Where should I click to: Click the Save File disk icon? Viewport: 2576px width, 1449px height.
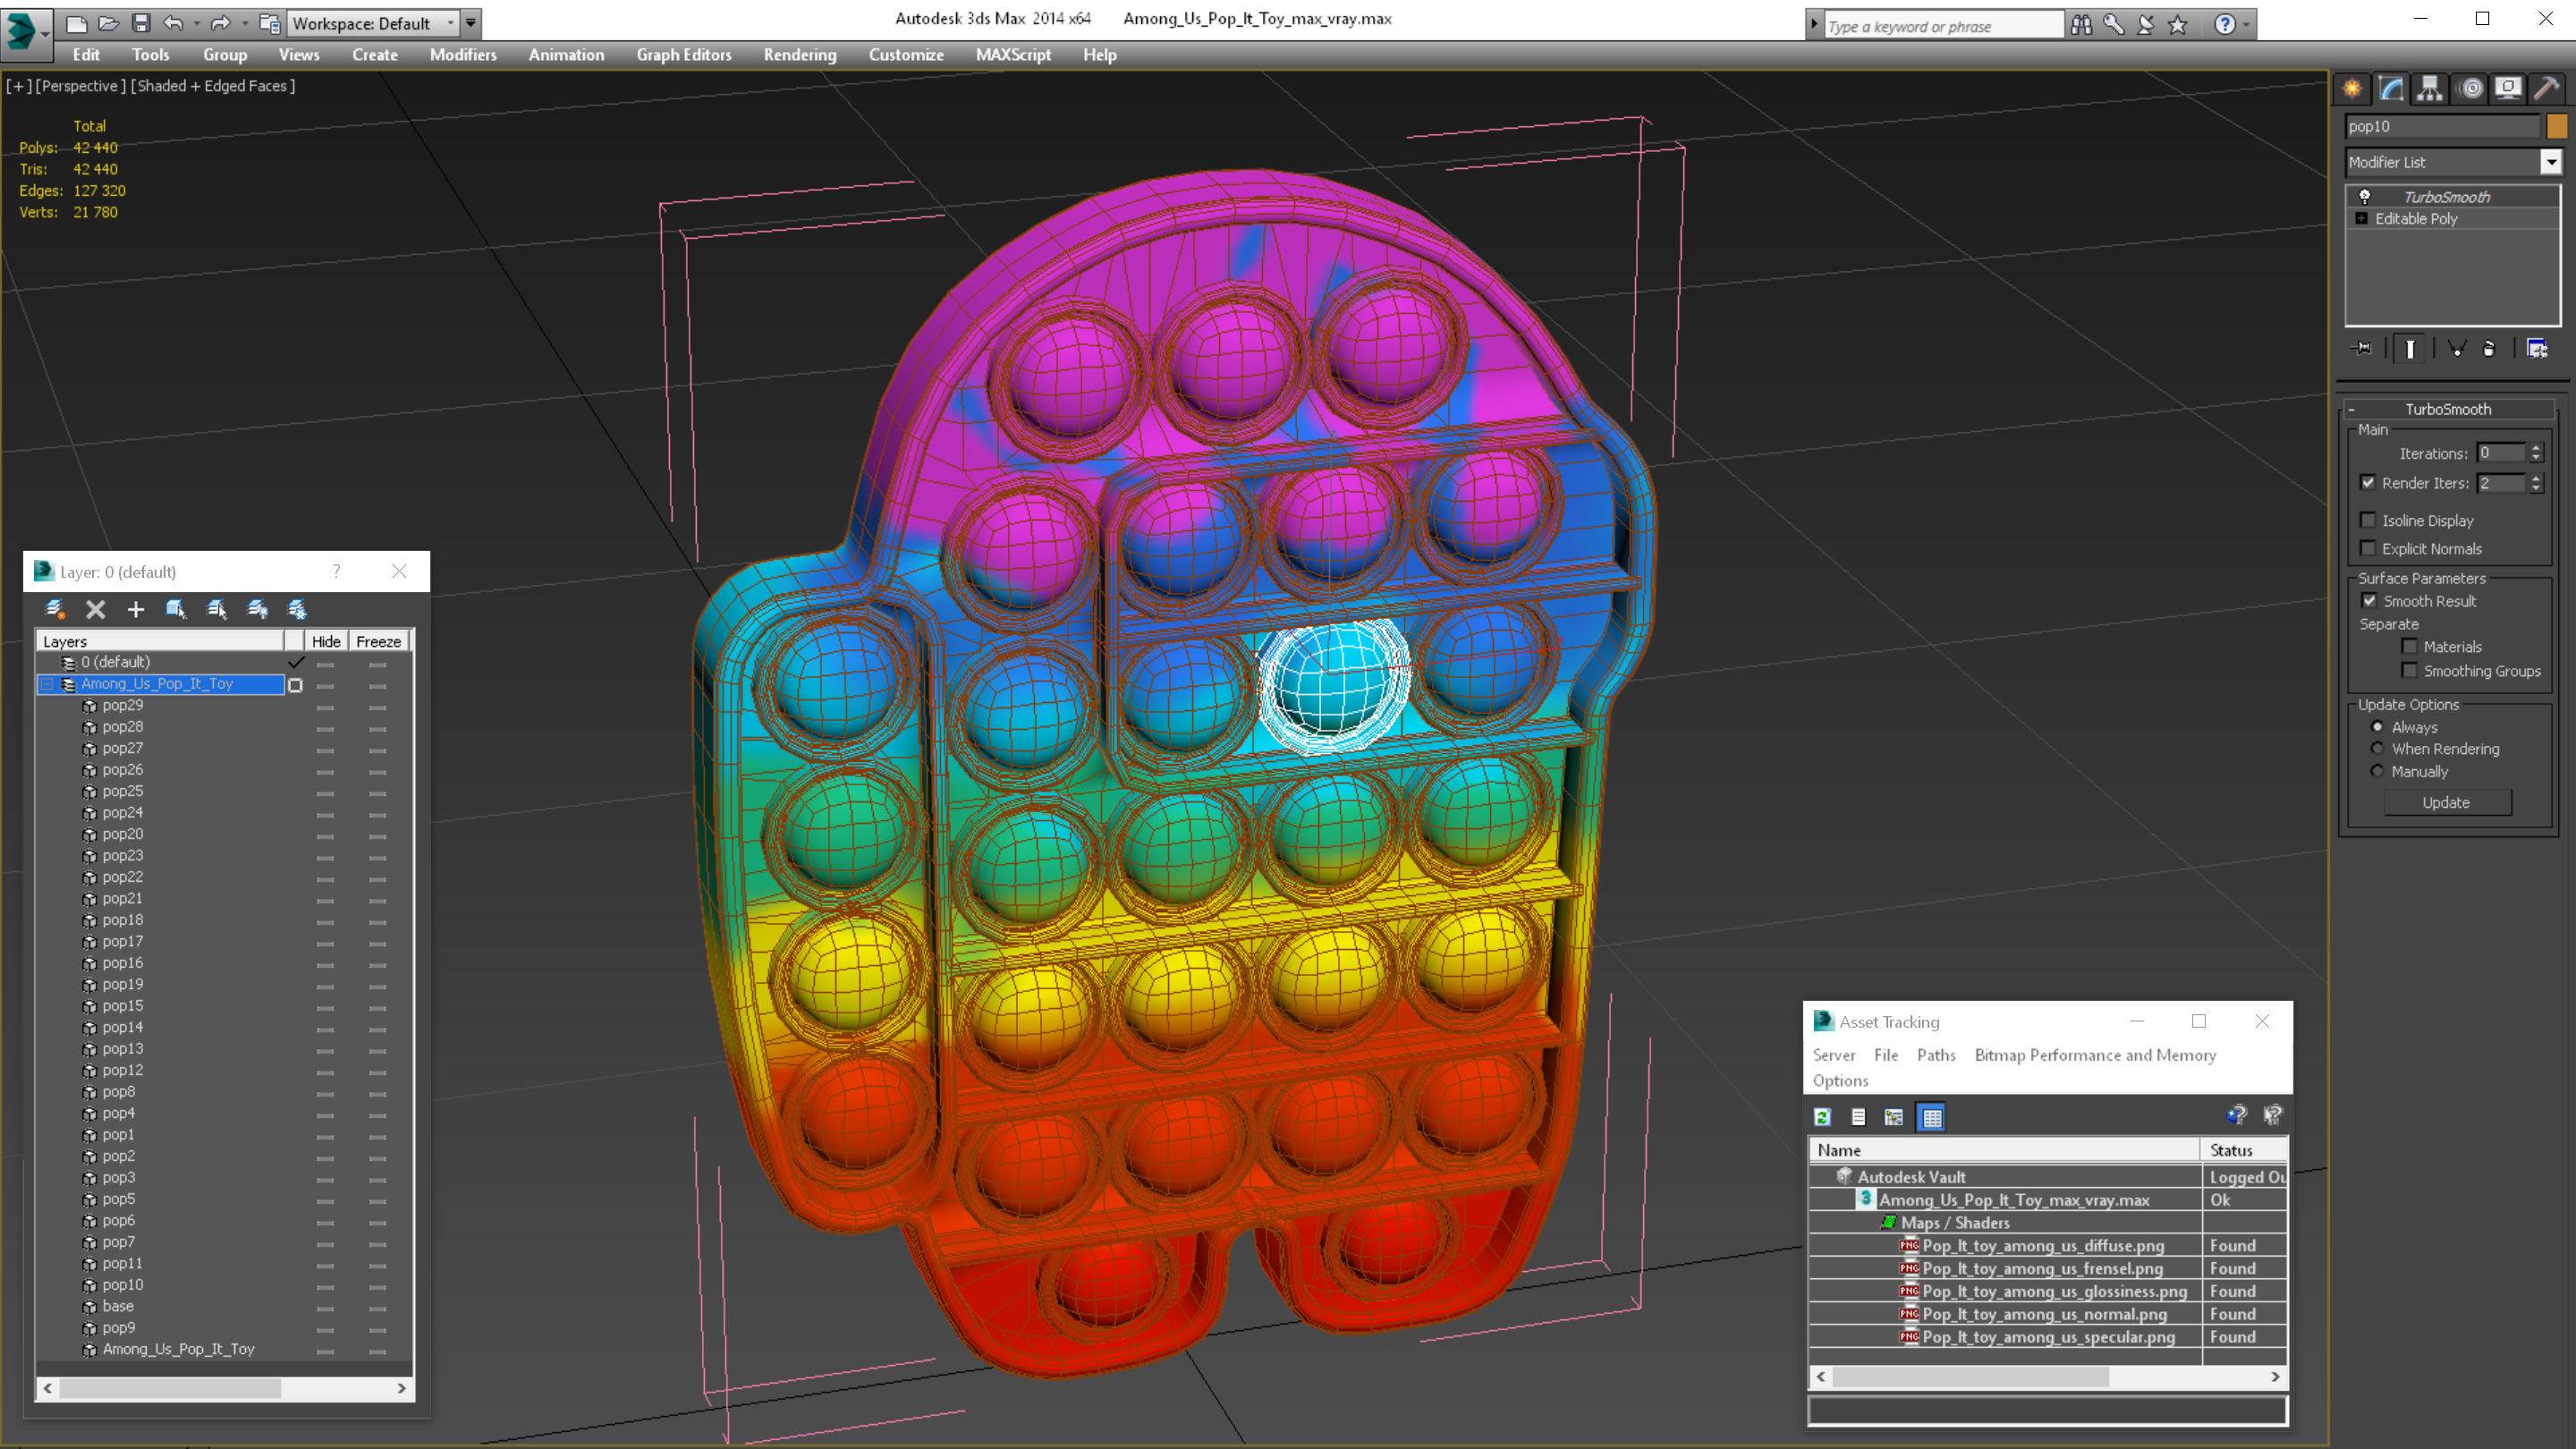(x=141, y=23)
